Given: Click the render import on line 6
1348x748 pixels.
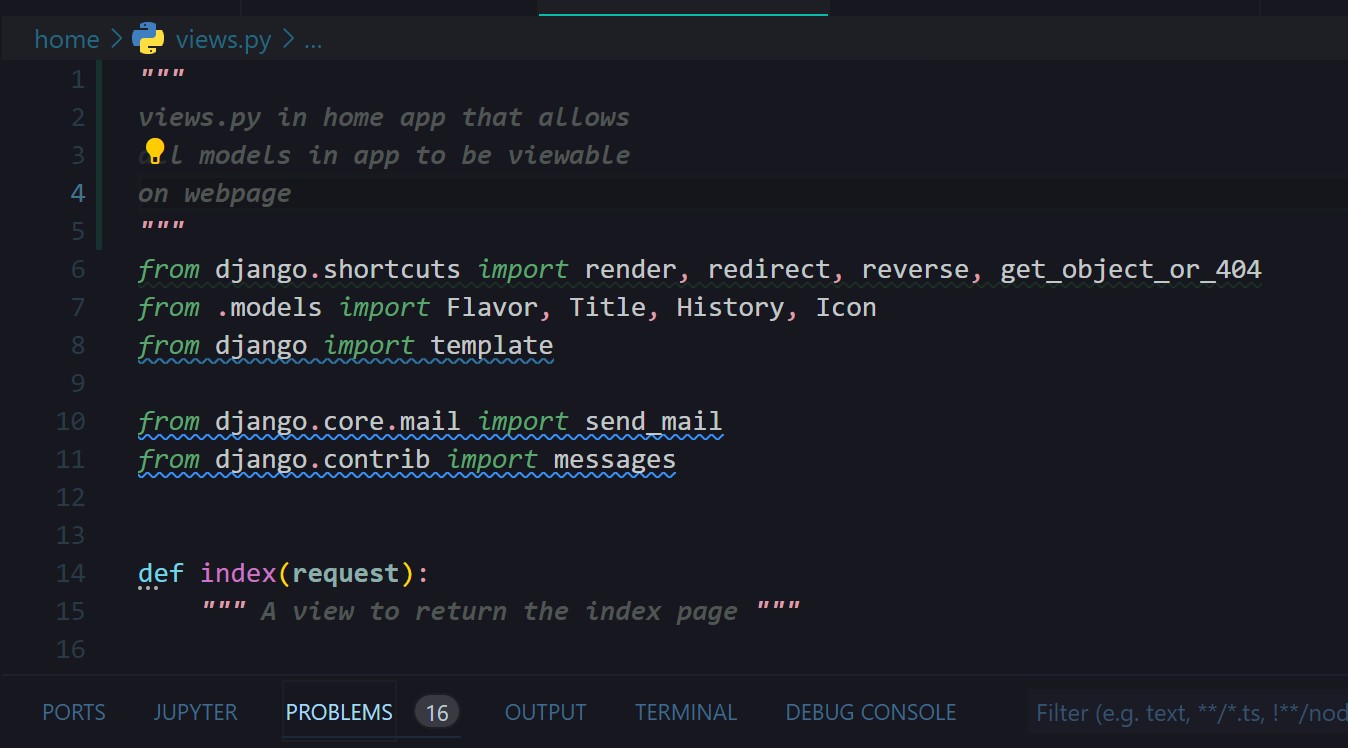Looking at the screenshot, I should 630,269.
